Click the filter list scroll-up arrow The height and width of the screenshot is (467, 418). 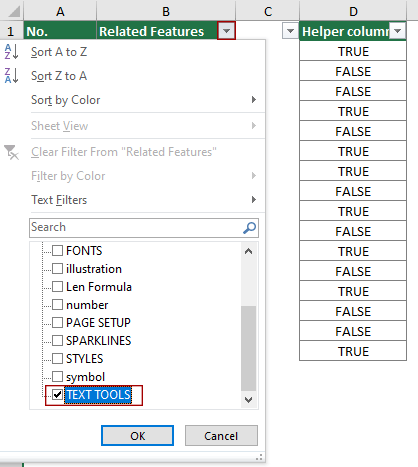click(x=248, y=251)
